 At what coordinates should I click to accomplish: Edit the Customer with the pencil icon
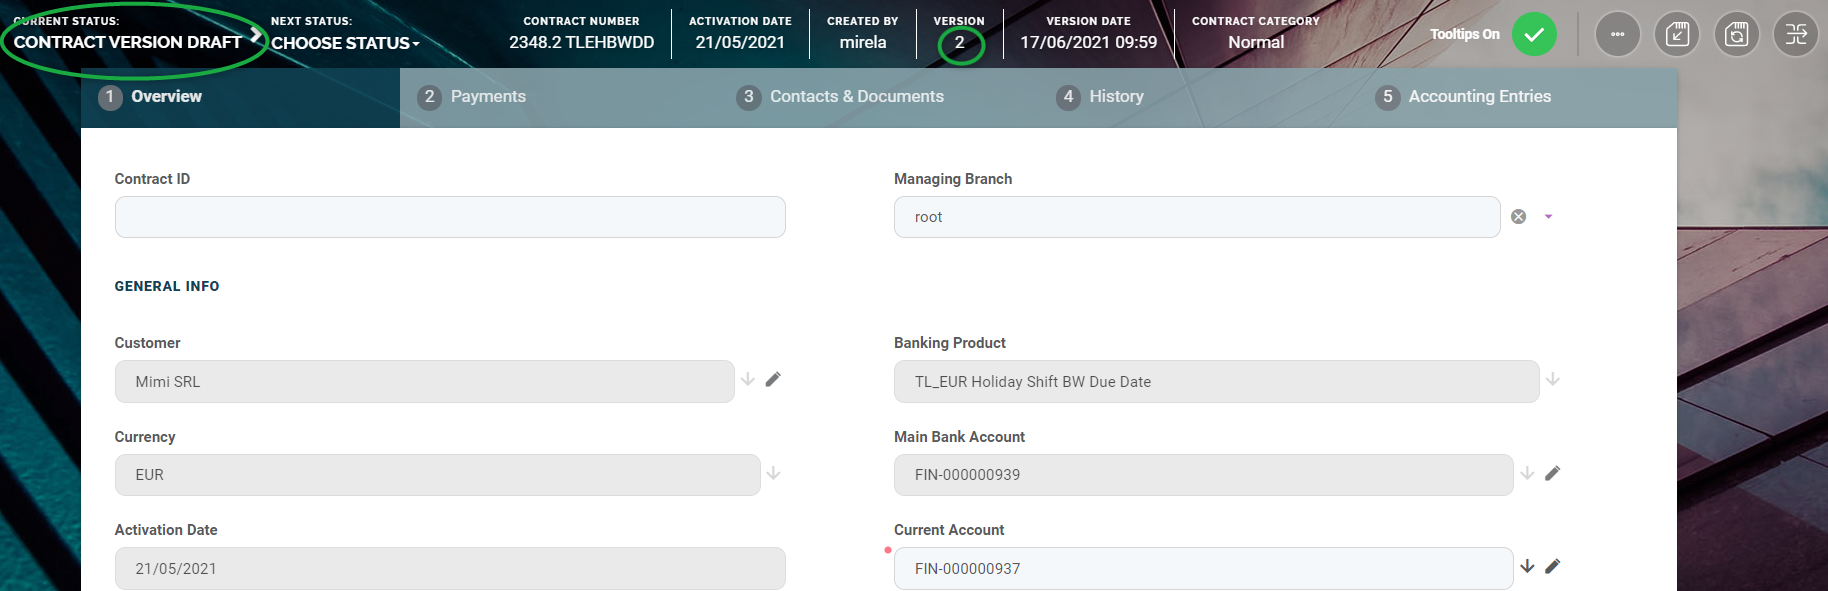[x=773, y=380]
